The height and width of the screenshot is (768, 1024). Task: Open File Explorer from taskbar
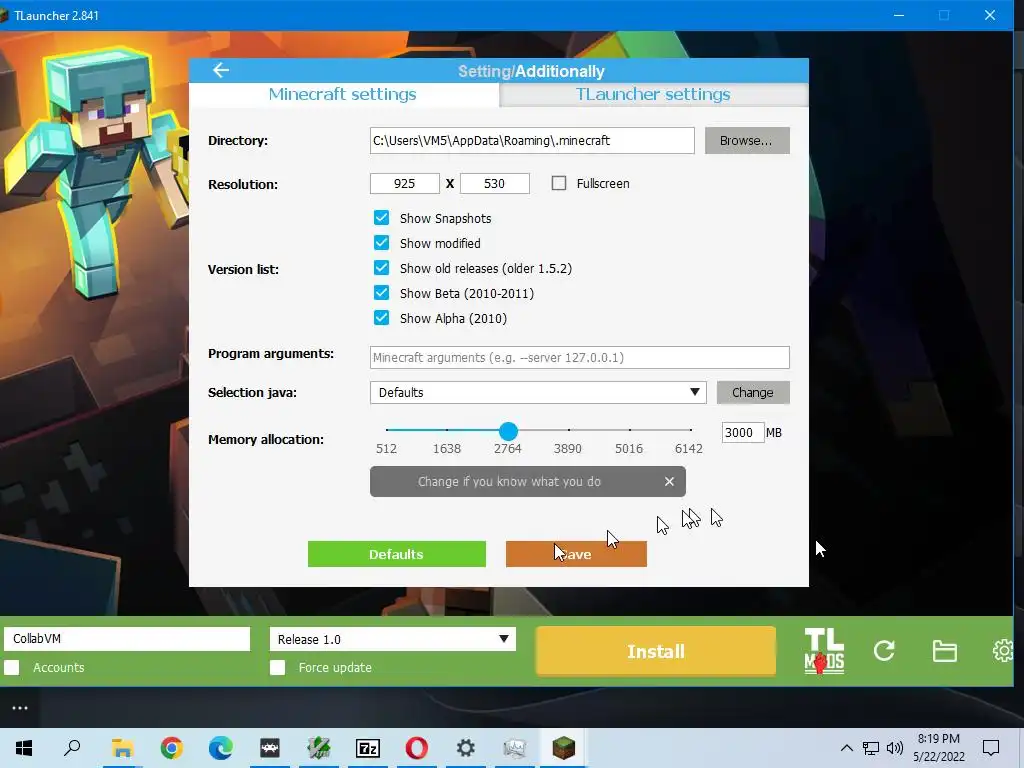tap(122, 748)
